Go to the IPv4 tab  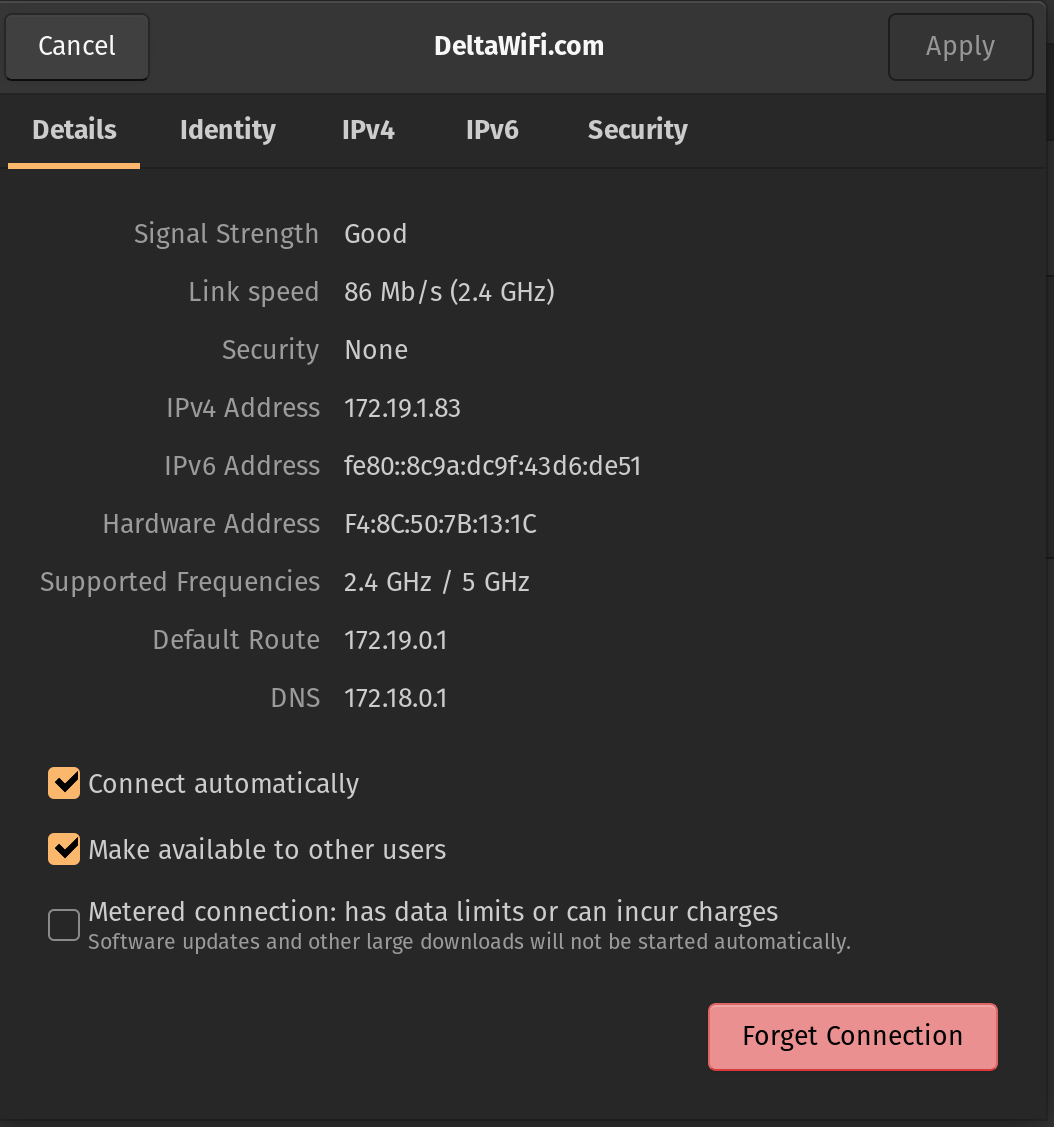(368, 130)
